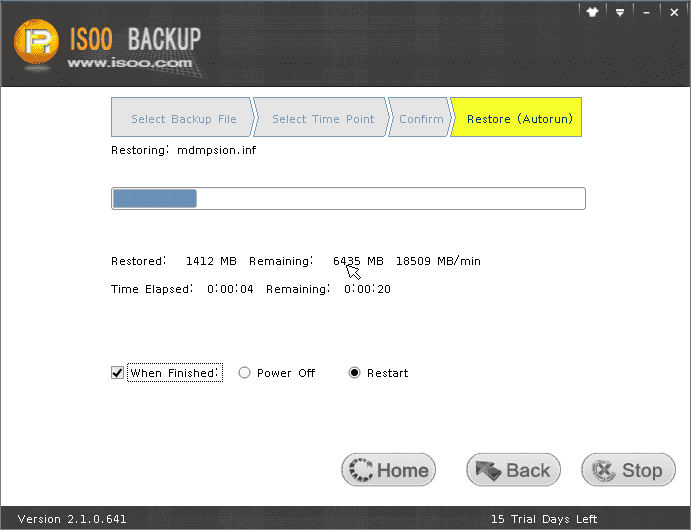The width and height of the screenshot is (691, 530).
Task: Click the Back button
Action: click(513, 470)
